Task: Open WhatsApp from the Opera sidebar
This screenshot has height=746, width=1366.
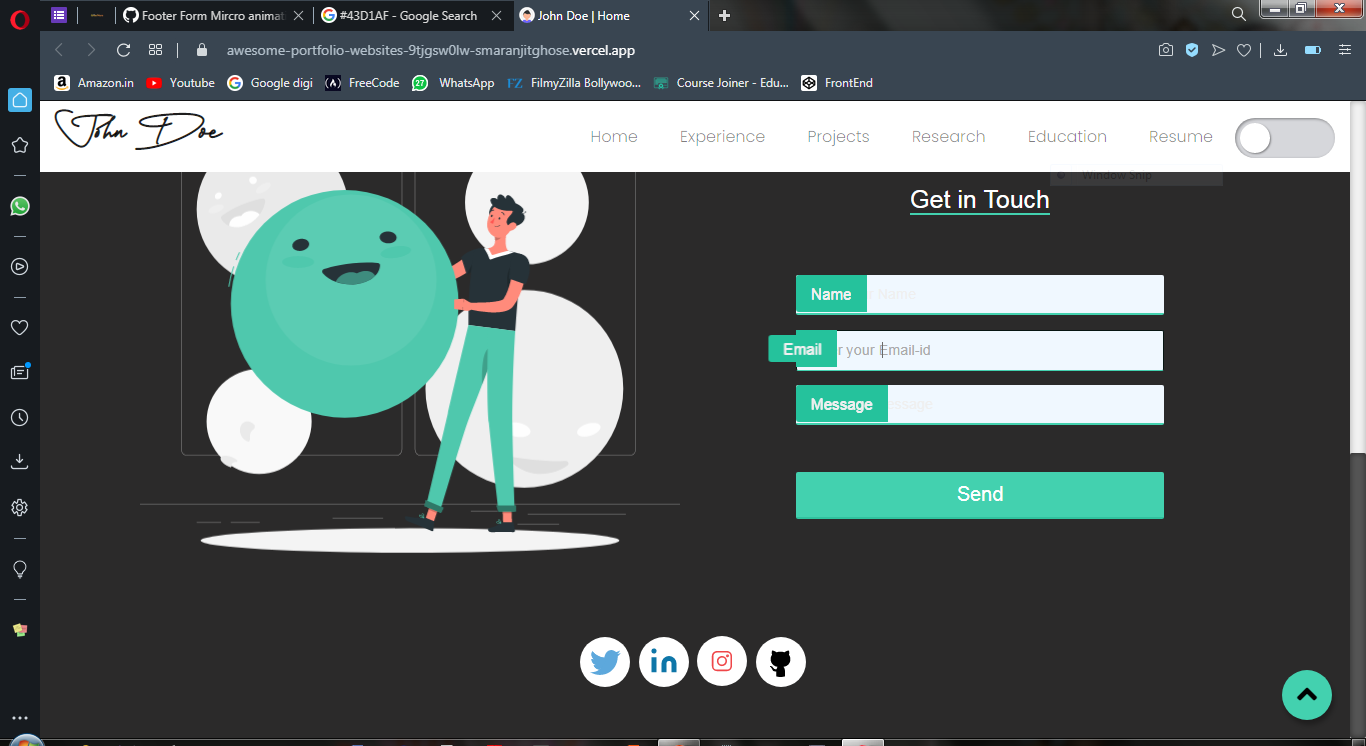Action: coord(19,207)
